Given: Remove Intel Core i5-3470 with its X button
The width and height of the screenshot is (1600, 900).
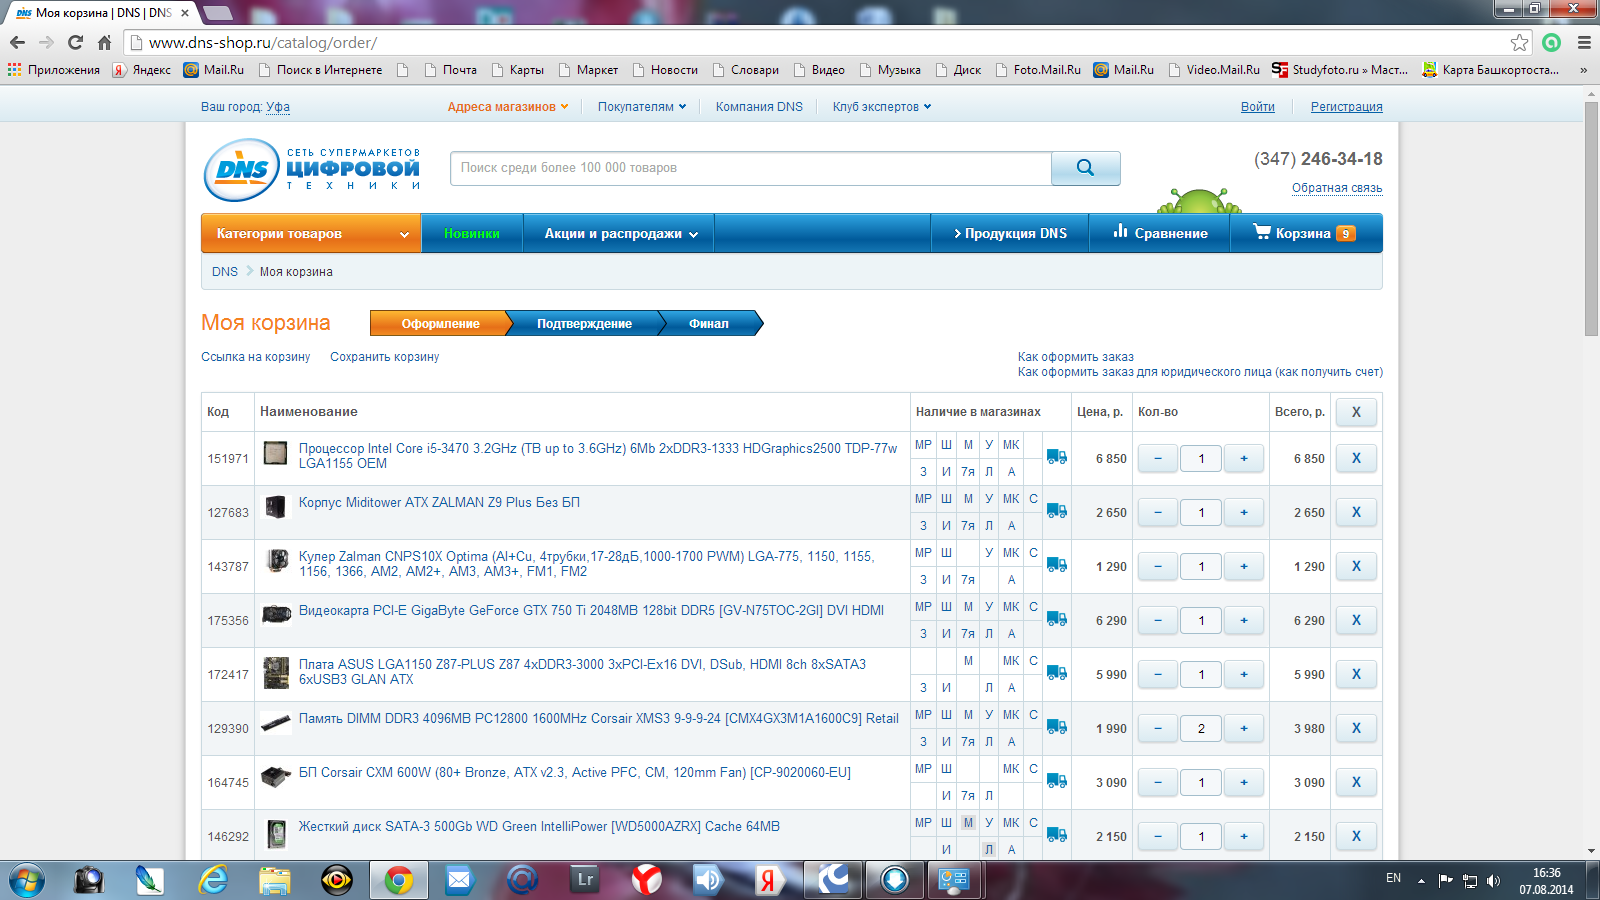Looking at the screenshot, I should pos(1356,458).
